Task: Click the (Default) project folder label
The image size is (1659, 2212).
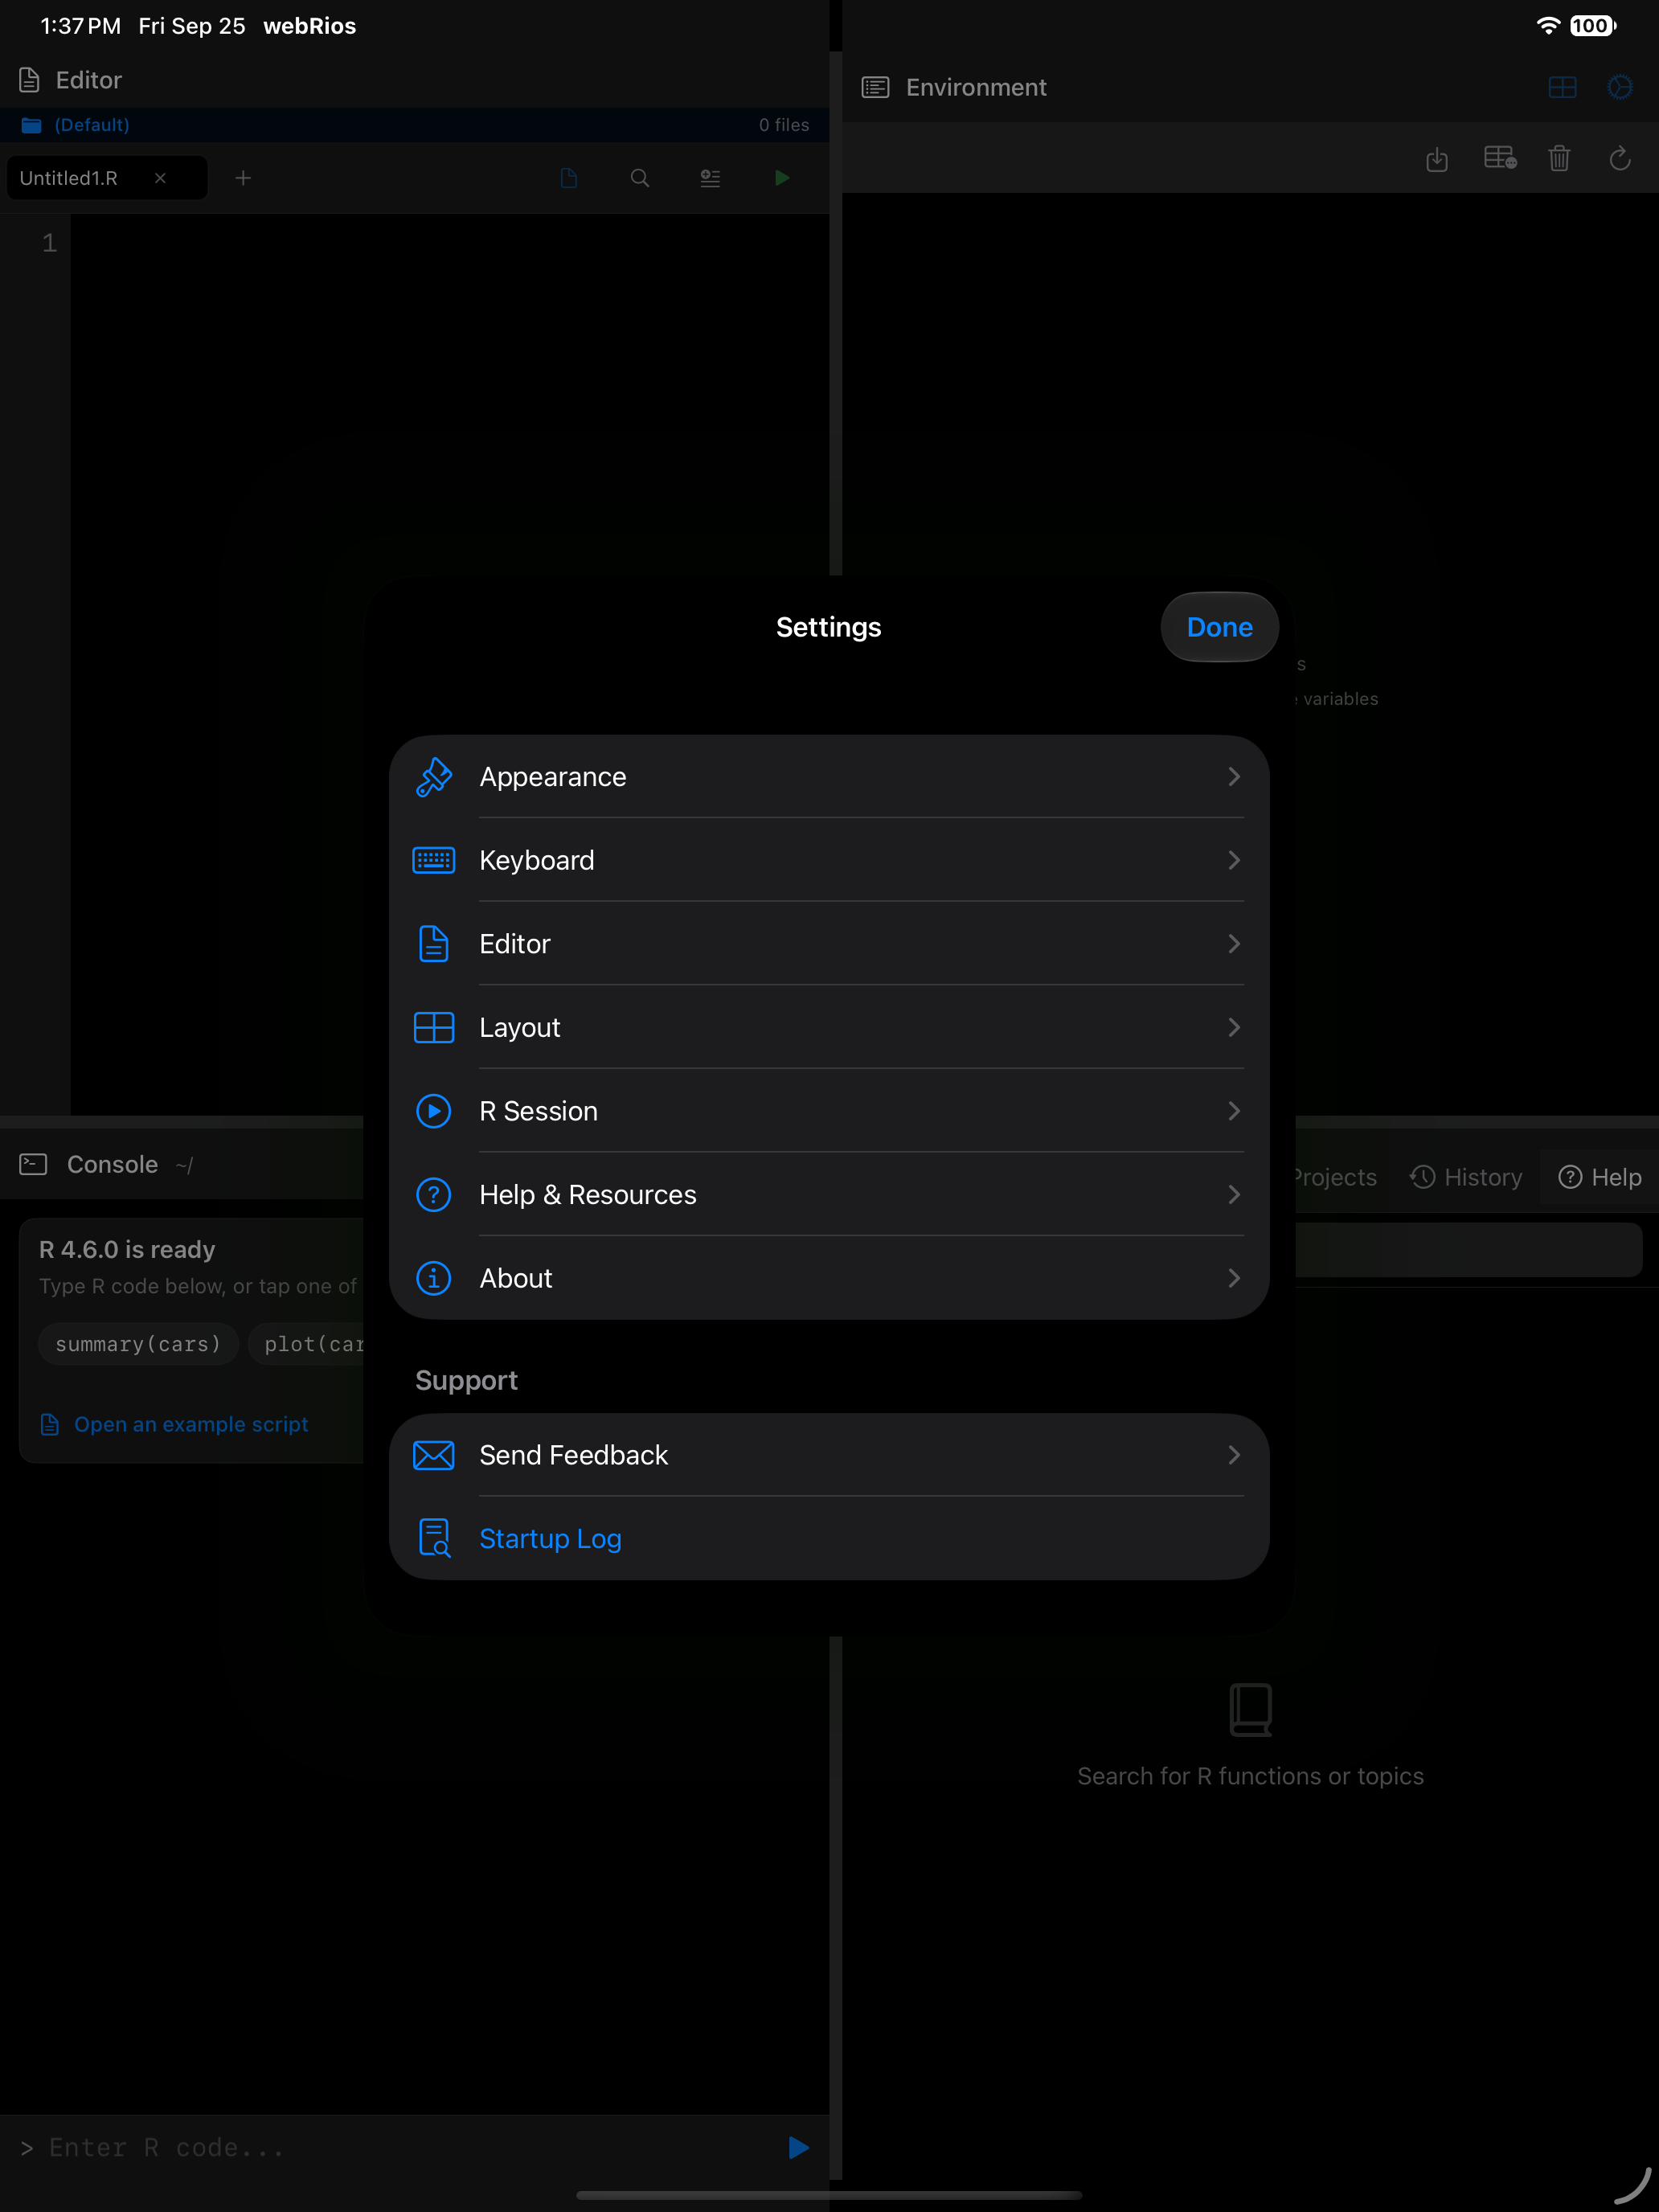Action: (92, 125)
